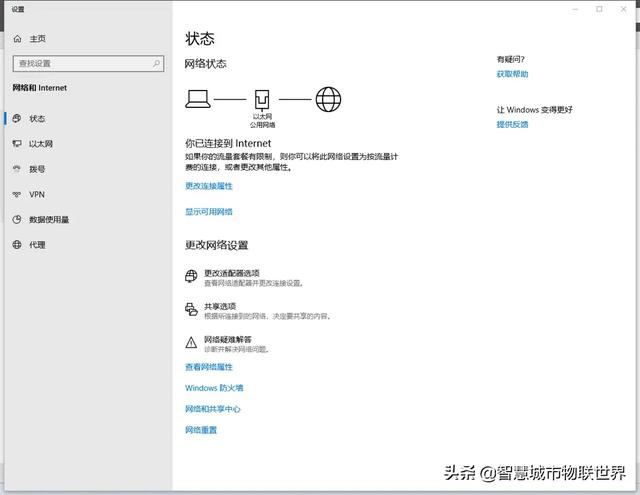Open the 拨号 dial-up icon in sidebar
The width and height of the screenshot is (640, 495).
coord(17,169)
